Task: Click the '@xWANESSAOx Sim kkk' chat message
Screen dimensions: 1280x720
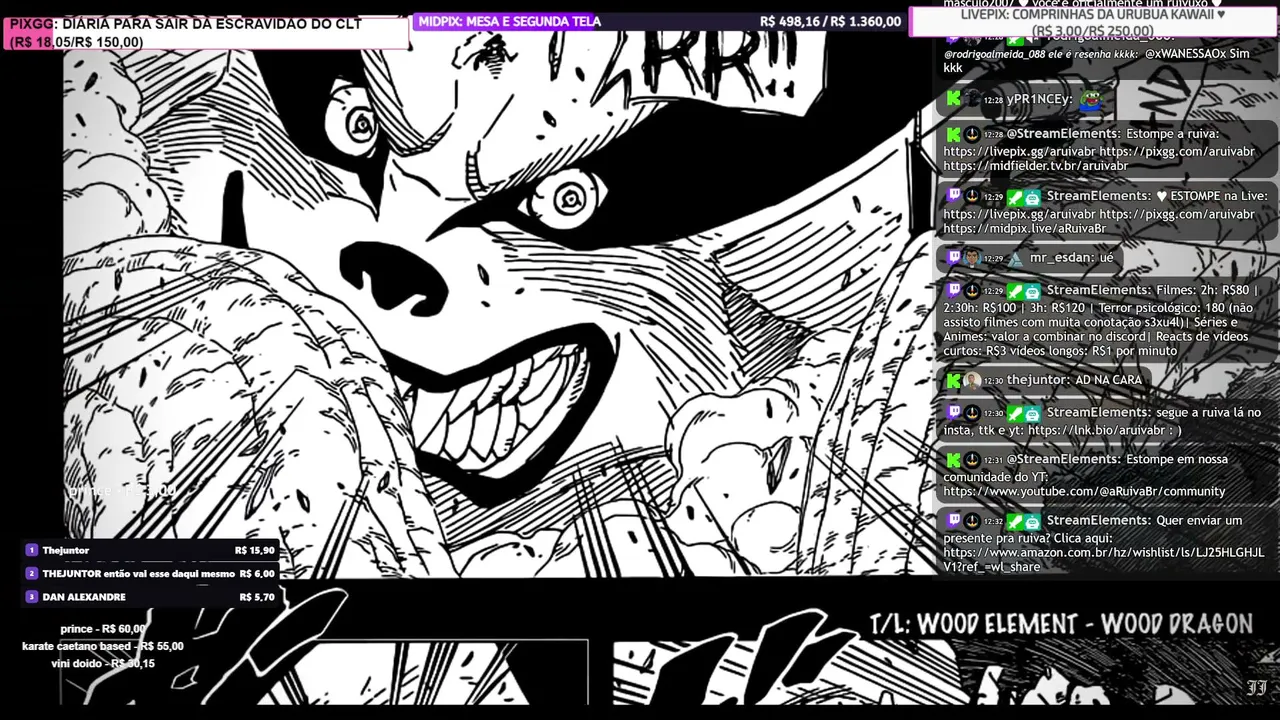Action: click(x=1097, y=60)
